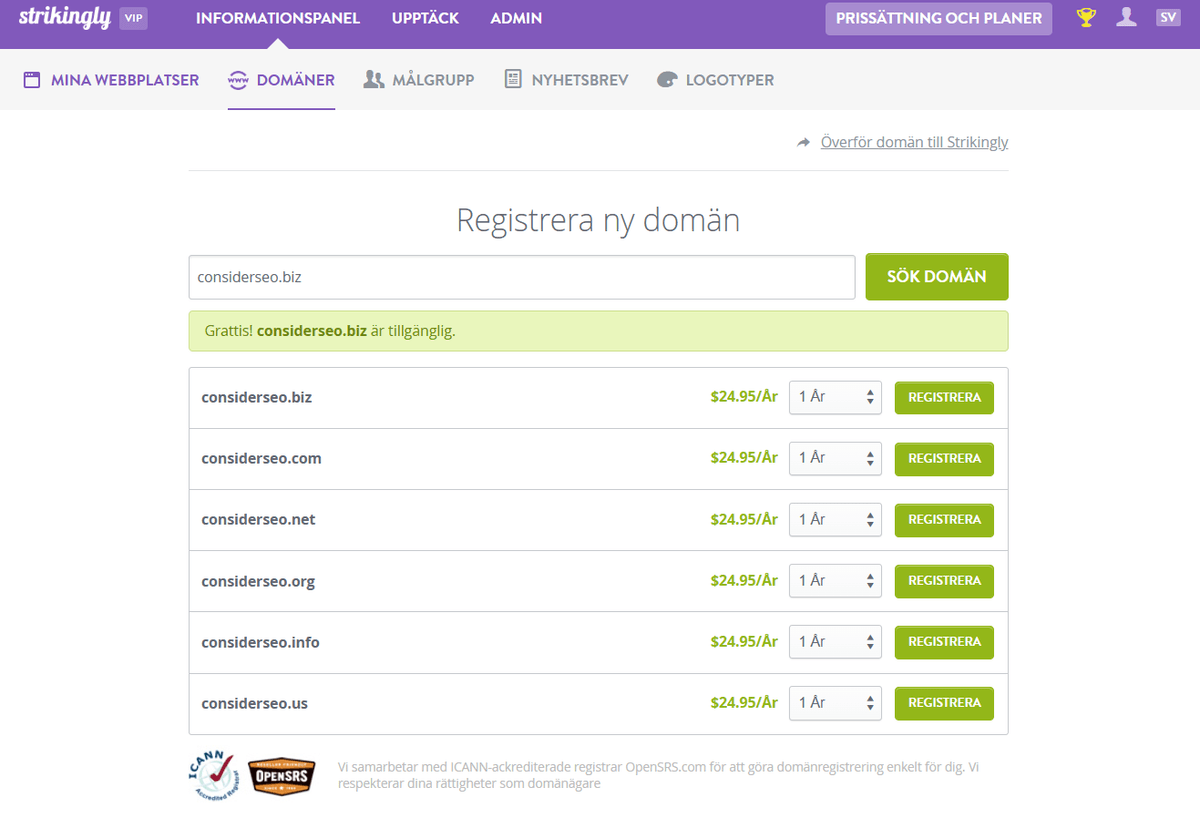Screen dimensions: 1200x826
Task: Click the domain search input field
Action: pyautogui.click(x=522, y=277)
